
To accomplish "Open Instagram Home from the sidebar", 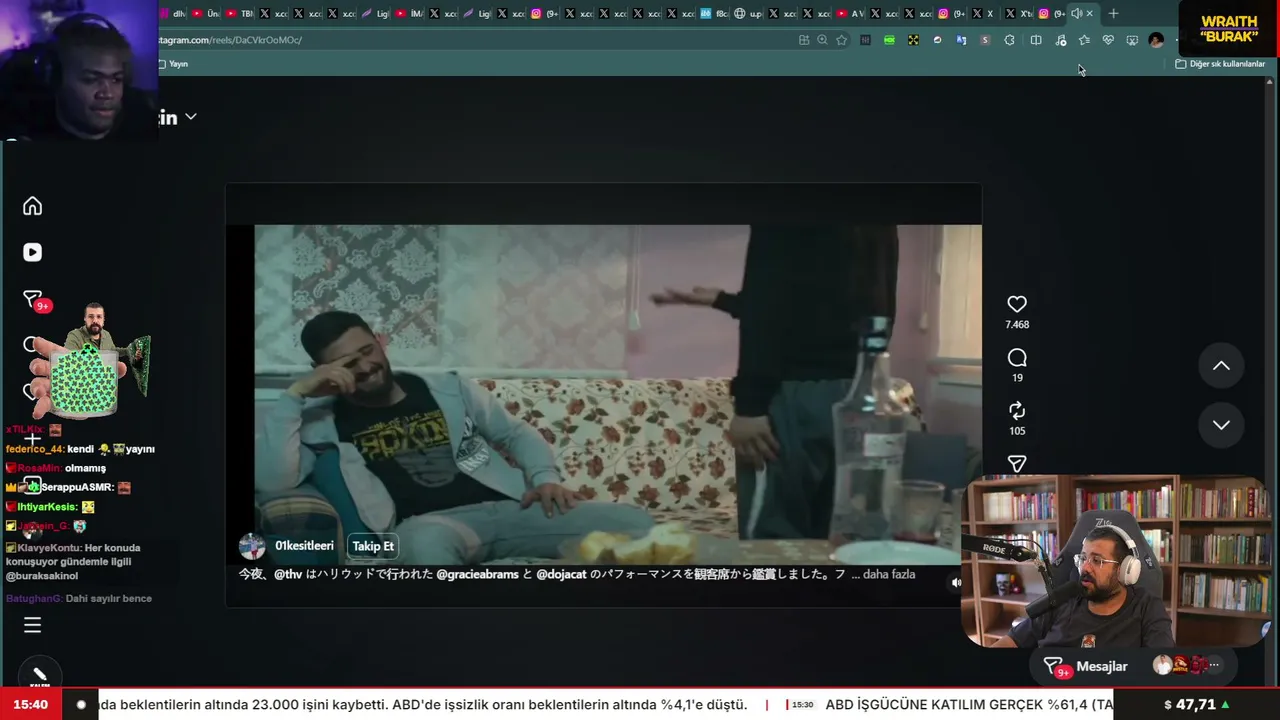I will coord(33,206).
